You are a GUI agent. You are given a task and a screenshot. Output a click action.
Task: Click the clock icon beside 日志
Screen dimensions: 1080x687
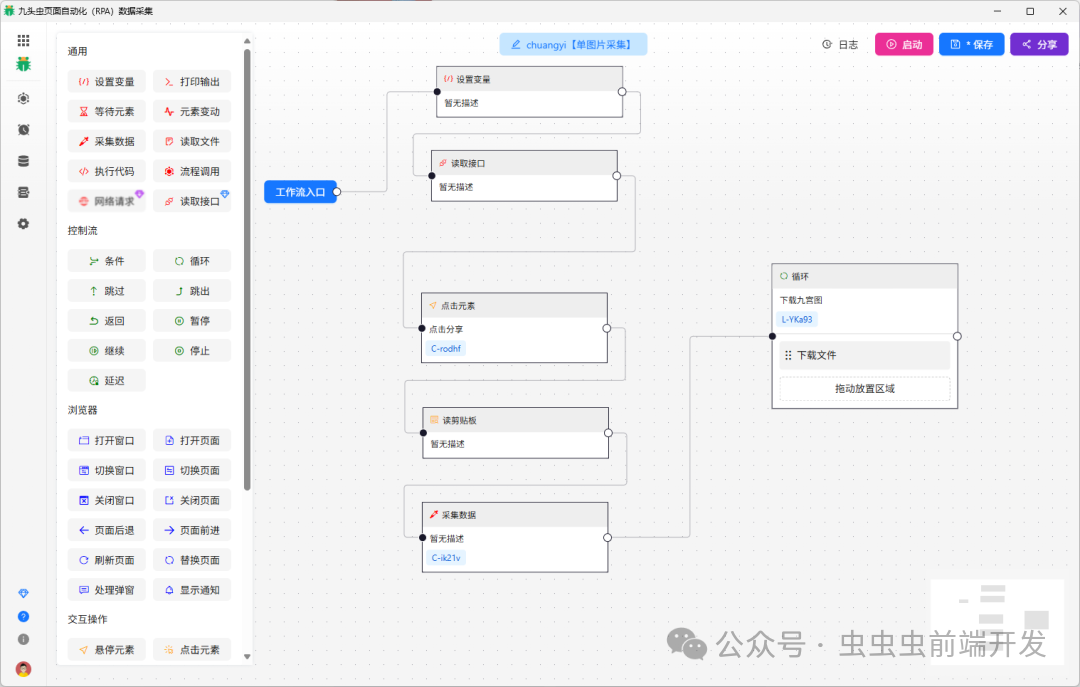click(x=827, y=44)
